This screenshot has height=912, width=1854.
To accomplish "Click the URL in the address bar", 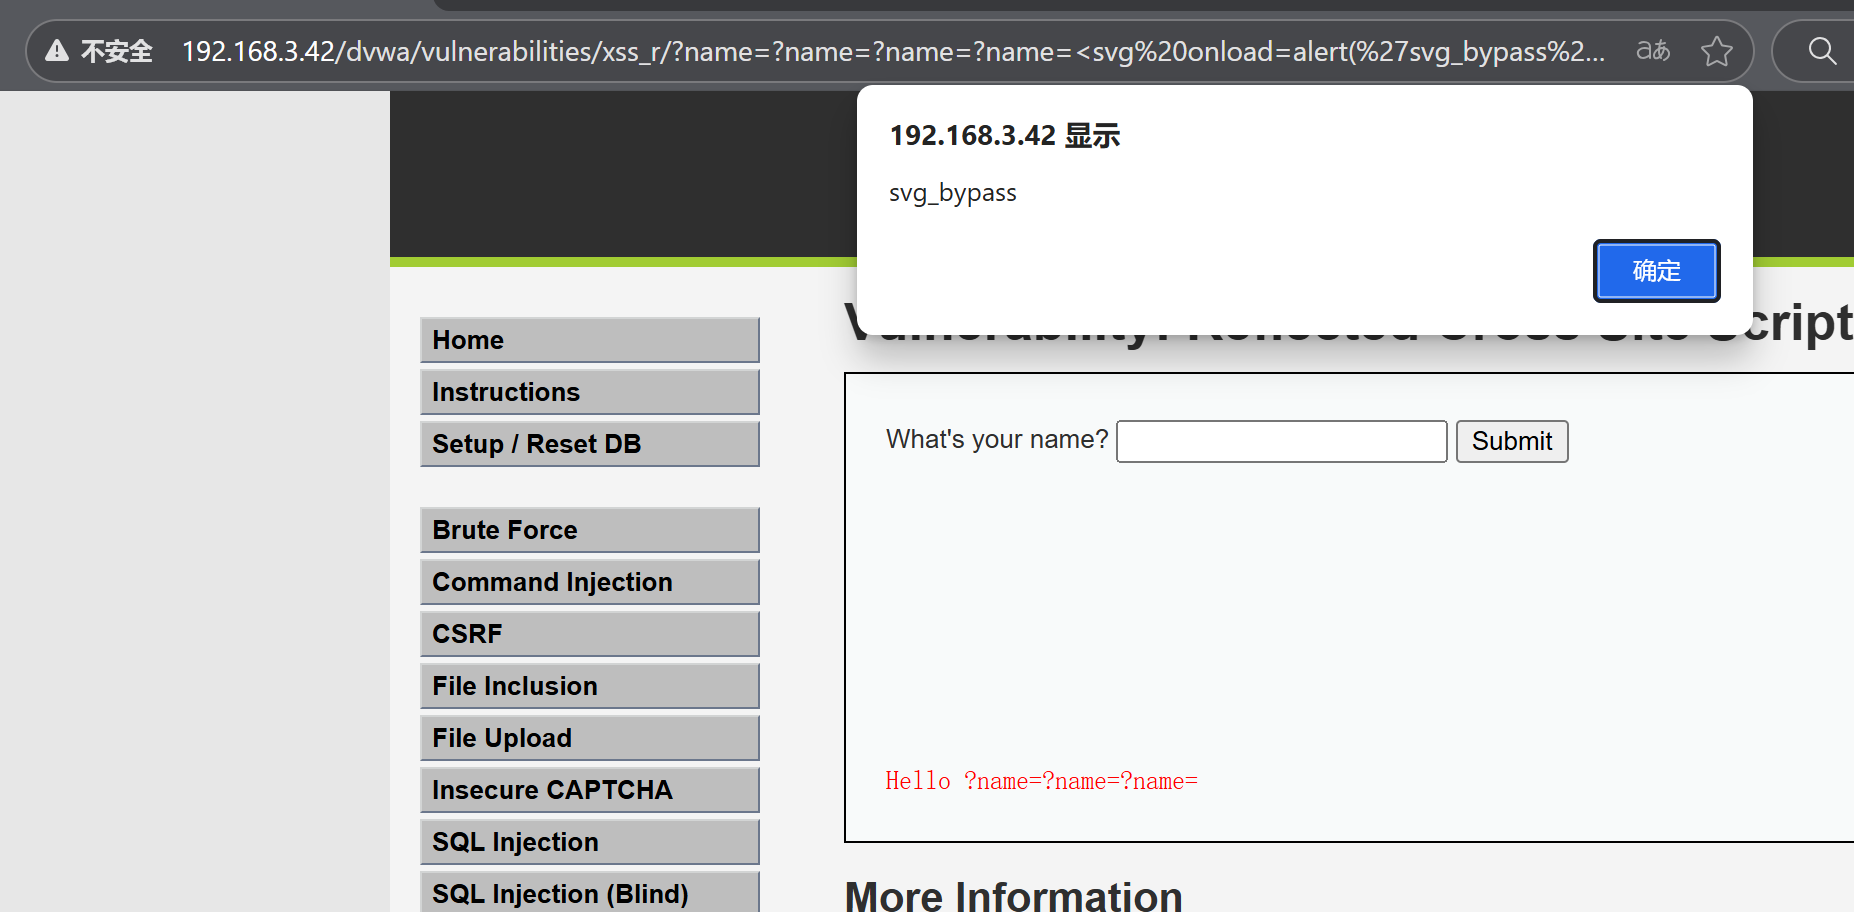I will (x=893, y=51).
